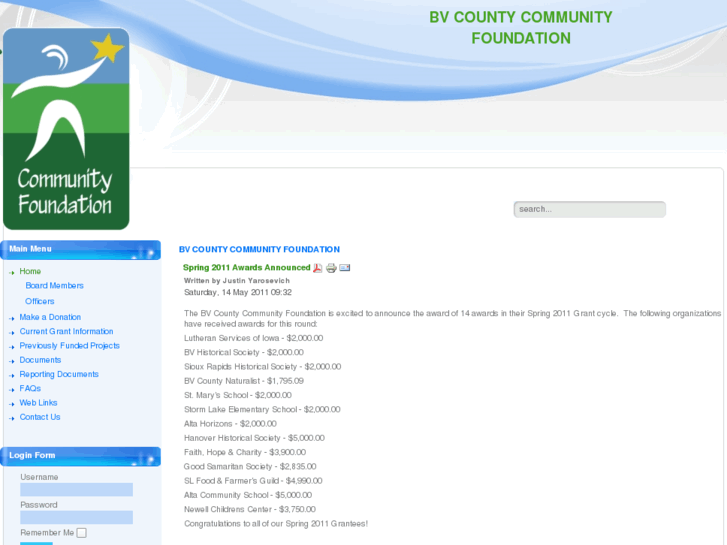Open the Reporting Documents link
Screen dimensions: 727x545
point(59,374)
